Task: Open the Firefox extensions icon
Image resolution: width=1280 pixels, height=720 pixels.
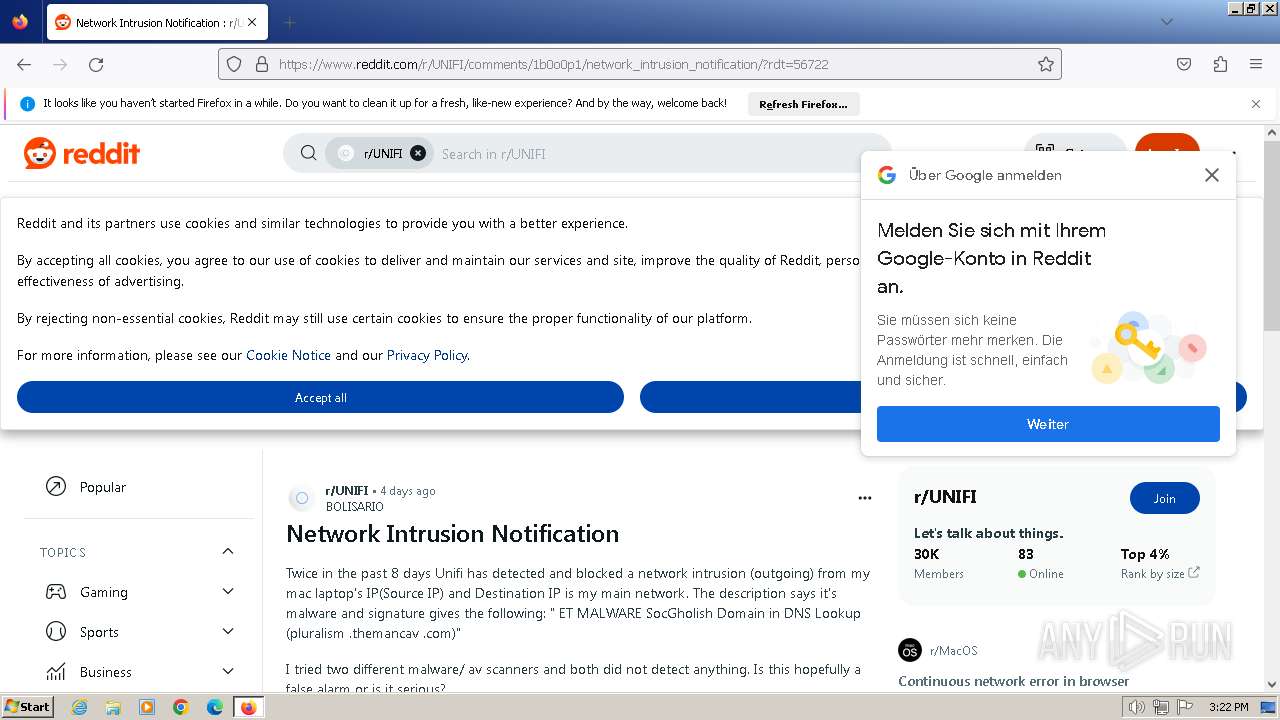Action: (x=1220, y=64)
